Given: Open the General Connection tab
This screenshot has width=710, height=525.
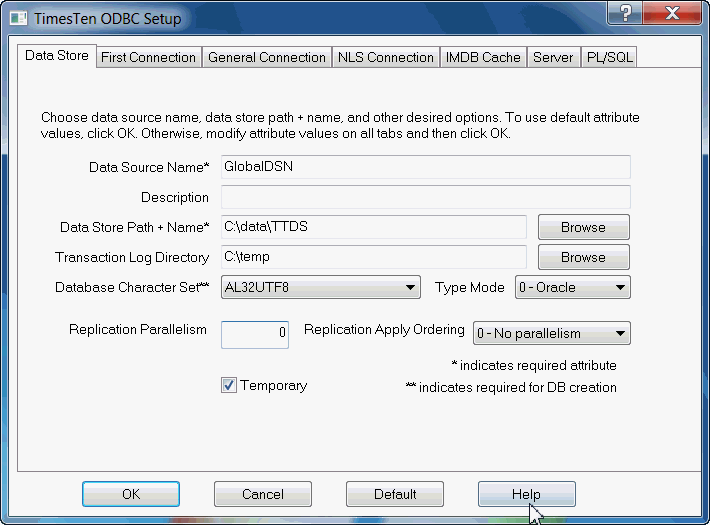Looking at the screenshot, I should click(267, 57).
